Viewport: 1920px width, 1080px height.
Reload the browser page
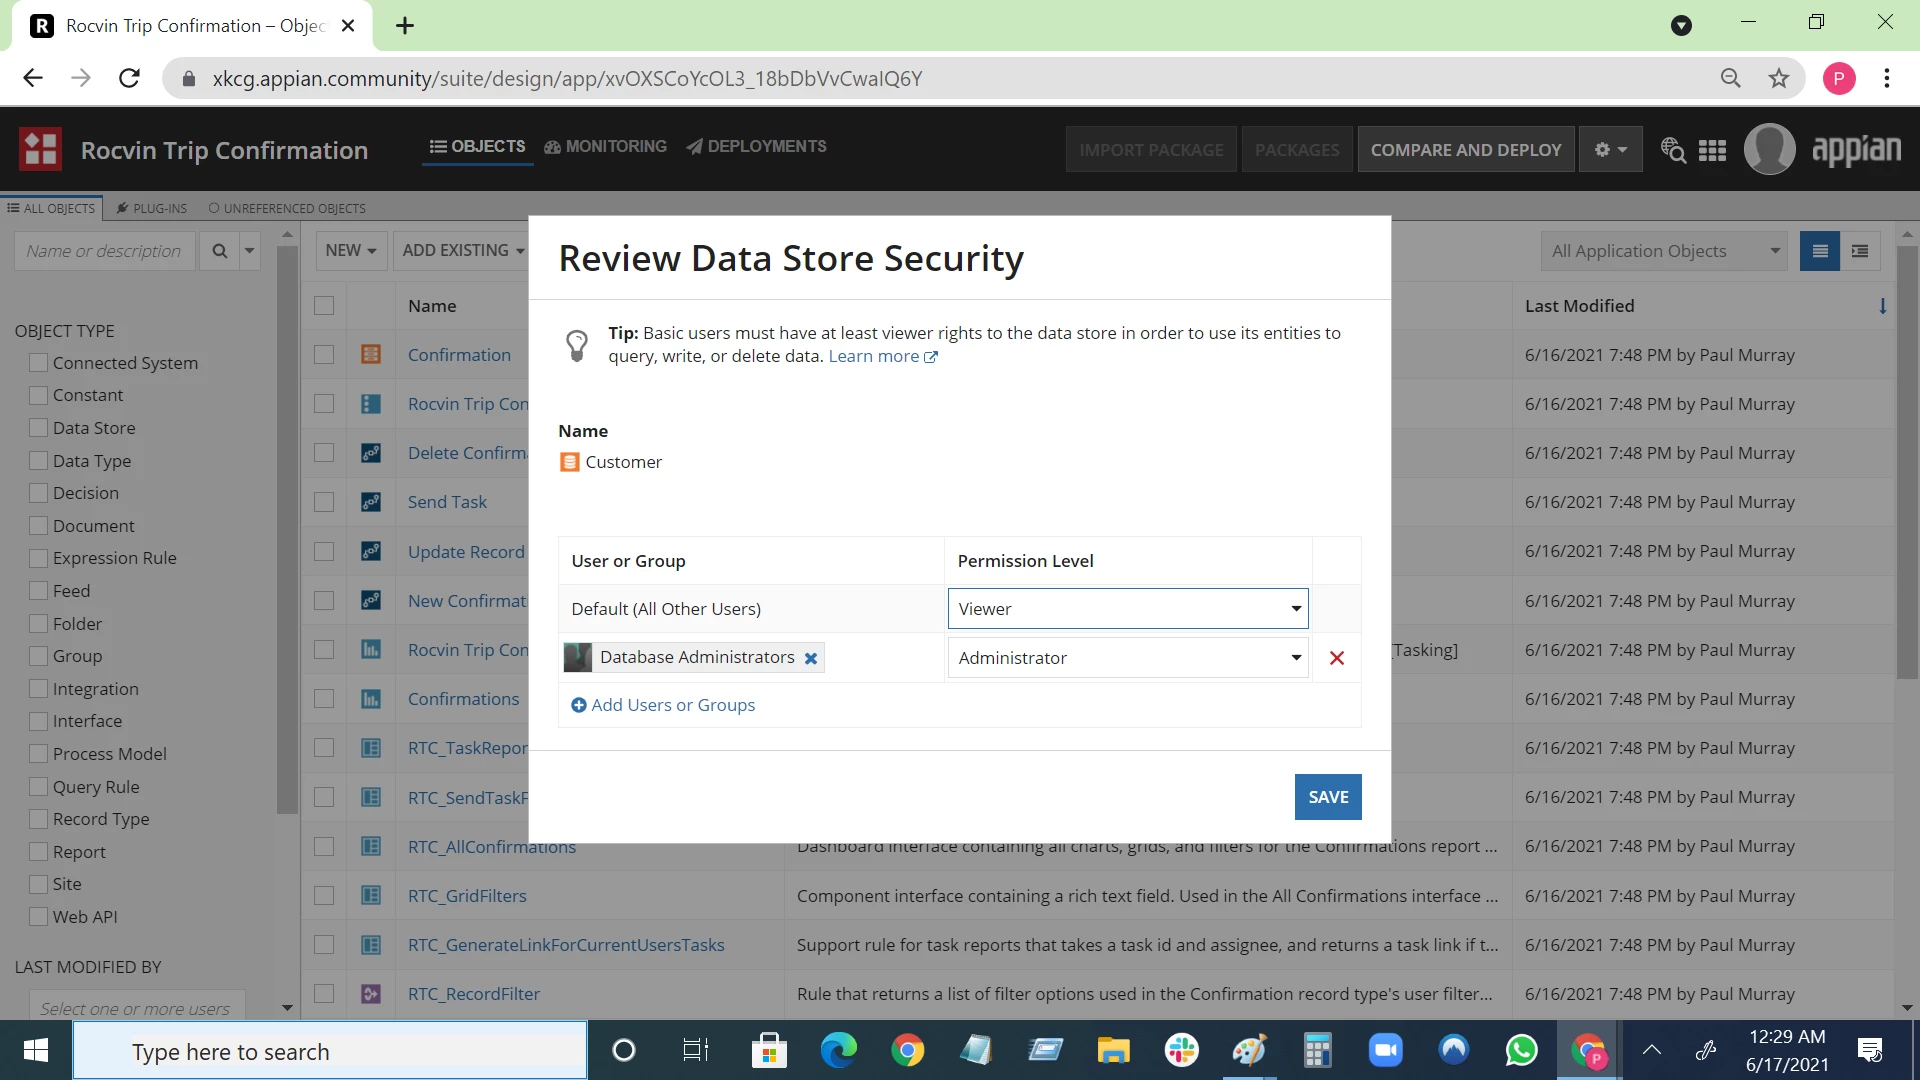[x=129, y=78]
